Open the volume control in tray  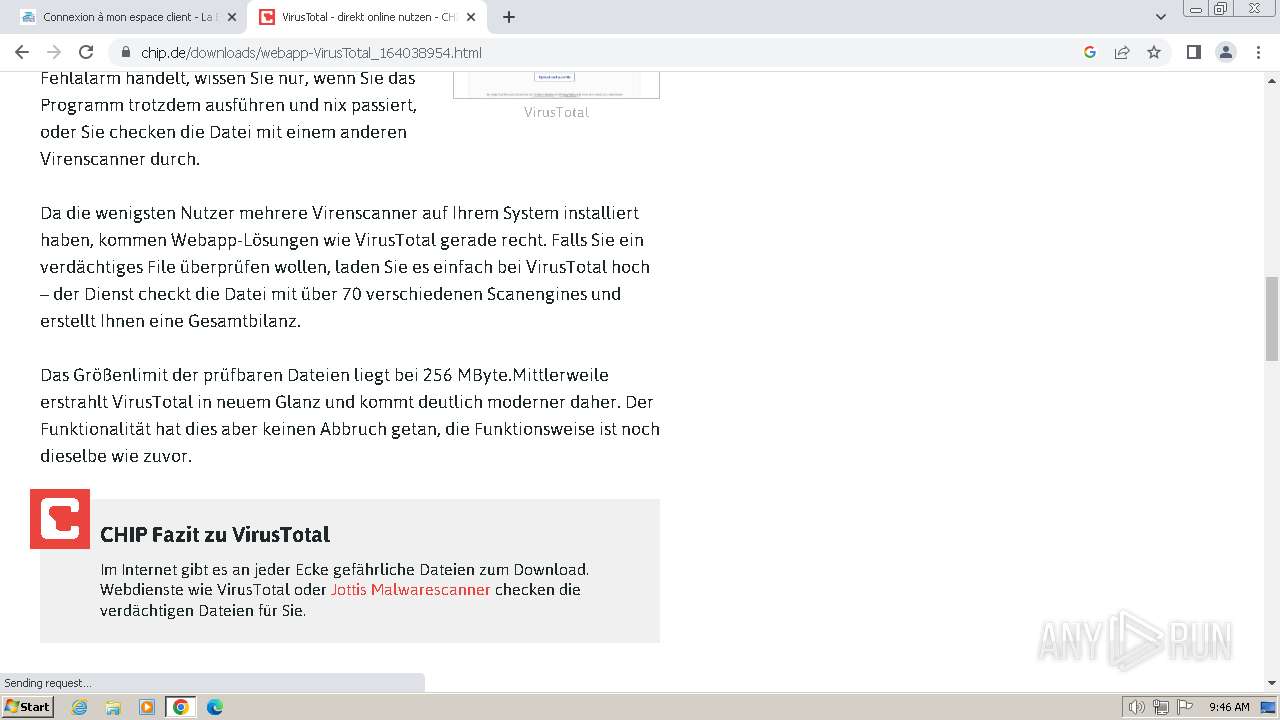[1137, 707]
